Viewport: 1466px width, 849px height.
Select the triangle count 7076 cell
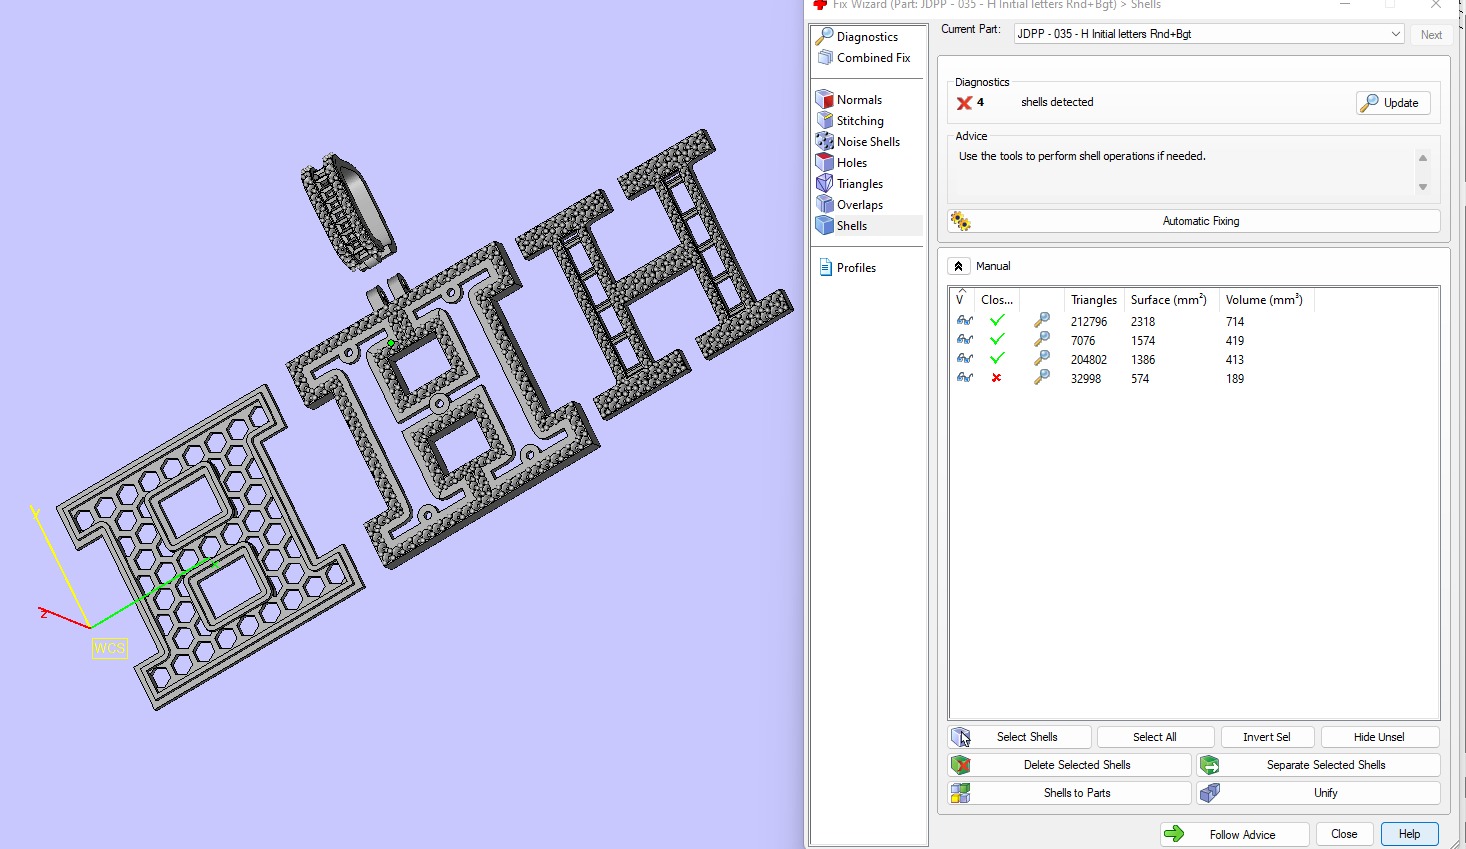tap(1083, 341)
